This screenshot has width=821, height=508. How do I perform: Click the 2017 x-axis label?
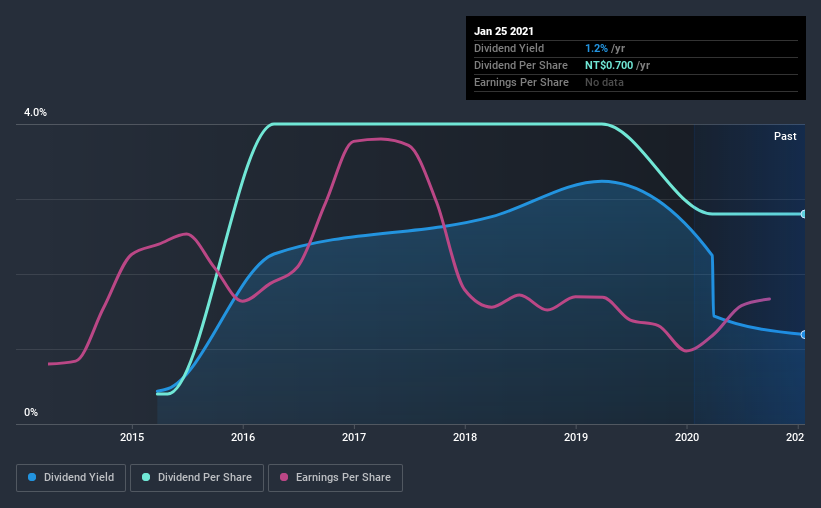pos(354,437)
